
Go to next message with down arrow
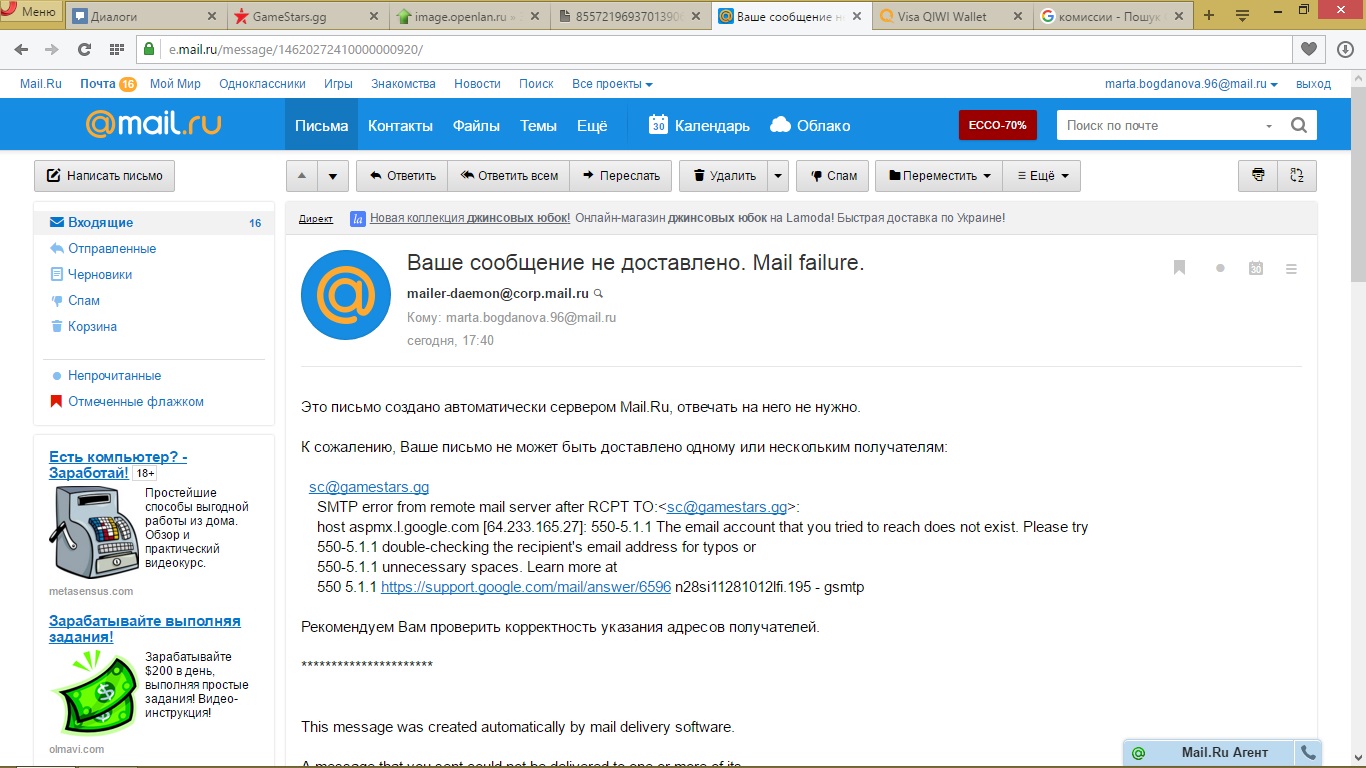tap(333, 176)
